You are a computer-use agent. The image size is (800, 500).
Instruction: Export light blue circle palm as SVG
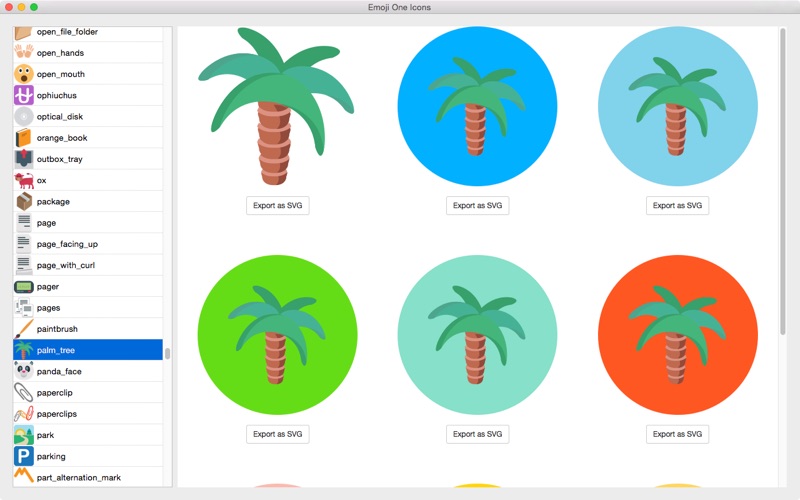coord(678,206)
